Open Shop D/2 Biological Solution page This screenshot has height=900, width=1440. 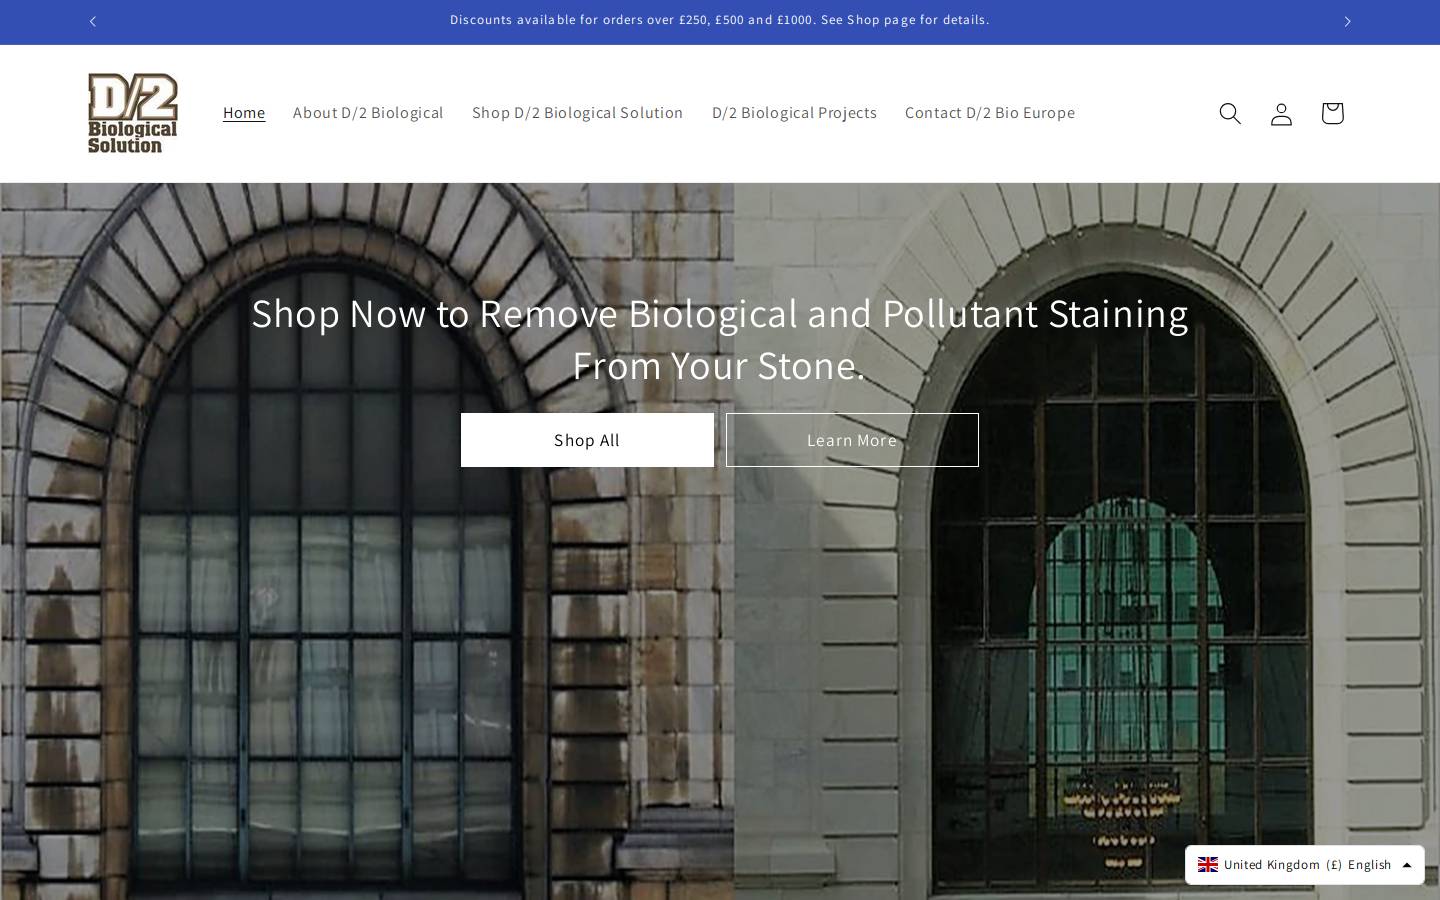[x=578, y=113]
